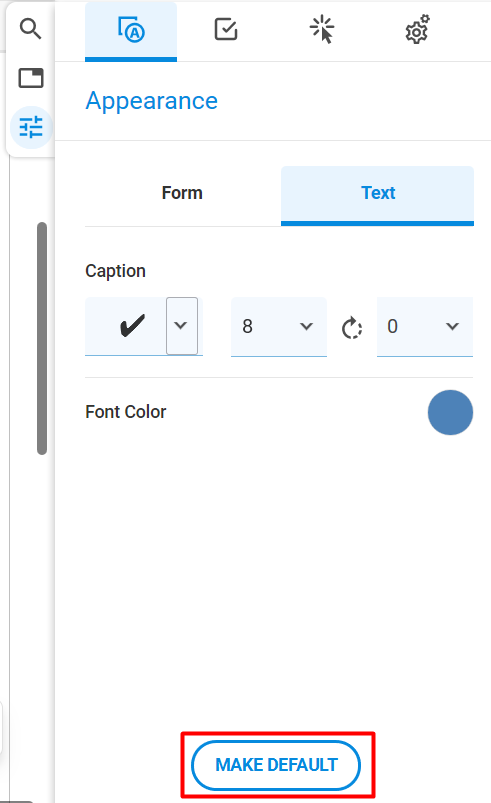Open the rotation 0 dropdown

(425, 326)
